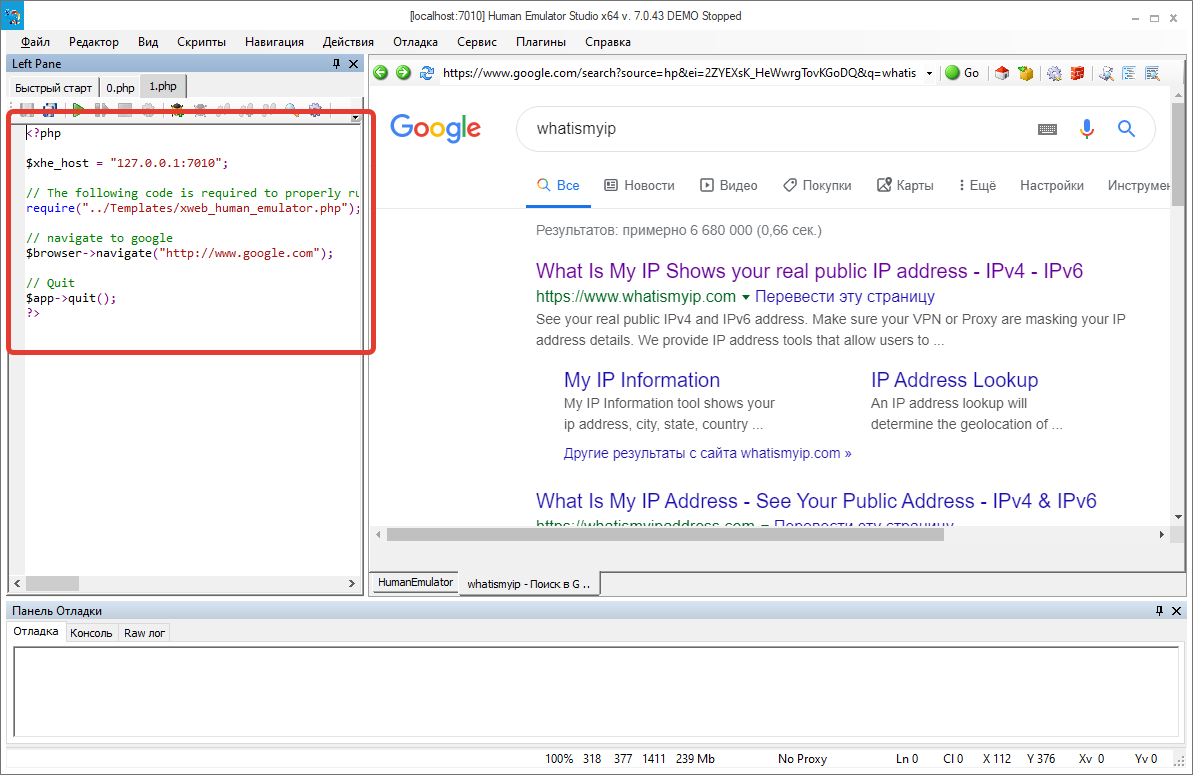Open the Навигация menu
The width and height of the screenshot is (1193, 775).
click(274, 42)
